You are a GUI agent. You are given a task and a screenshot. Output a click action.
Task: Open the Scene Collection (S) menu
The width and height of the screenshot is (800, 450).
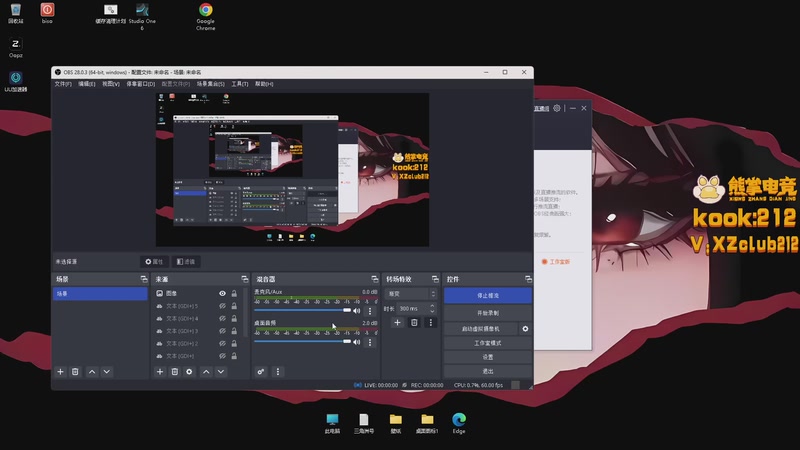[x=211, y=84]
